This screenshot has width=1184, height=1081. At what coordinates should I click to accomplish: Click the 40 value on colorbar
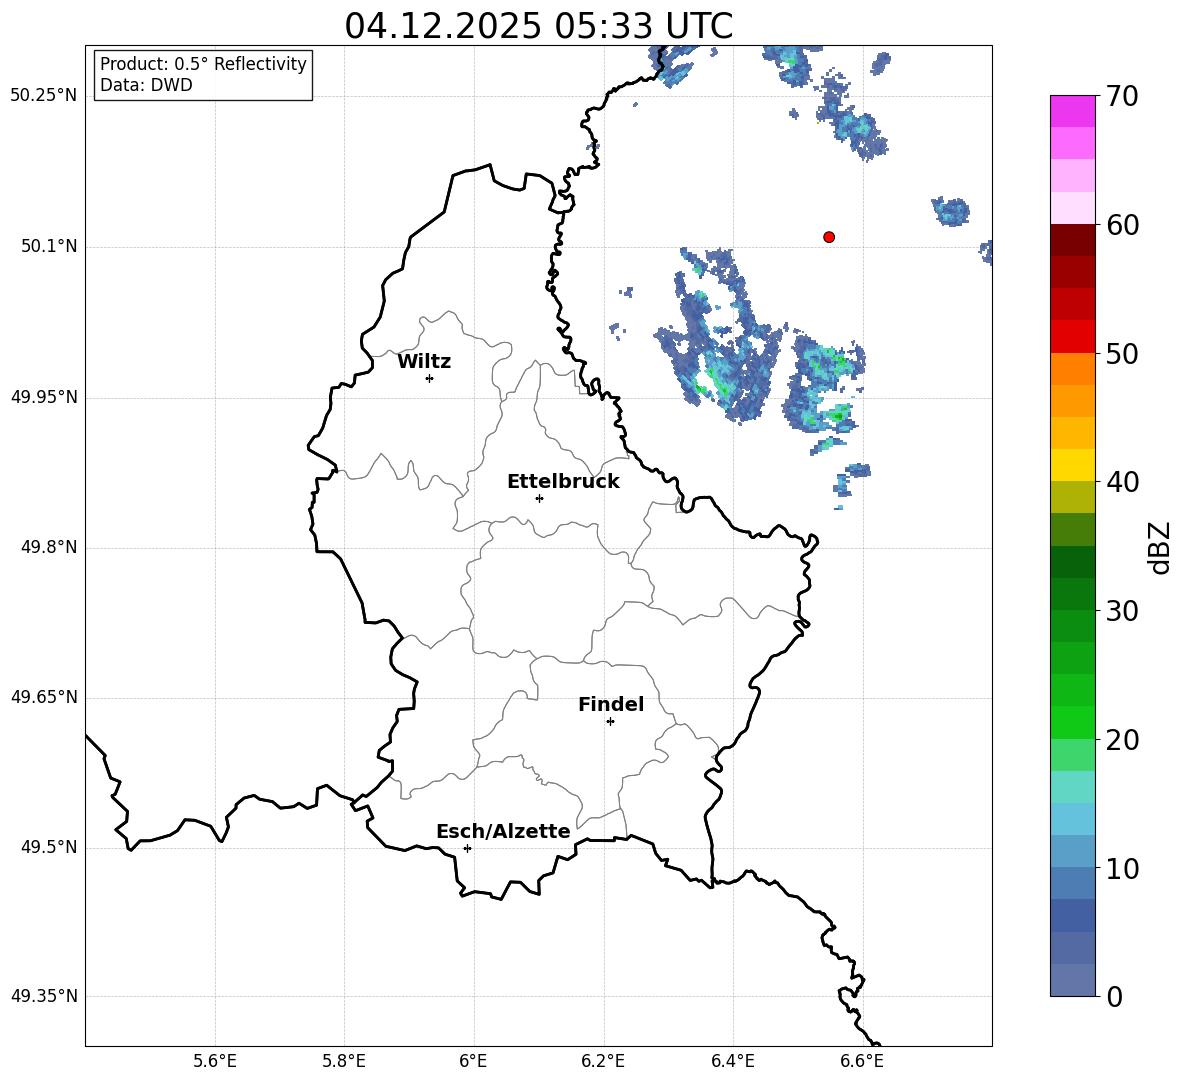pos(1122,482)
